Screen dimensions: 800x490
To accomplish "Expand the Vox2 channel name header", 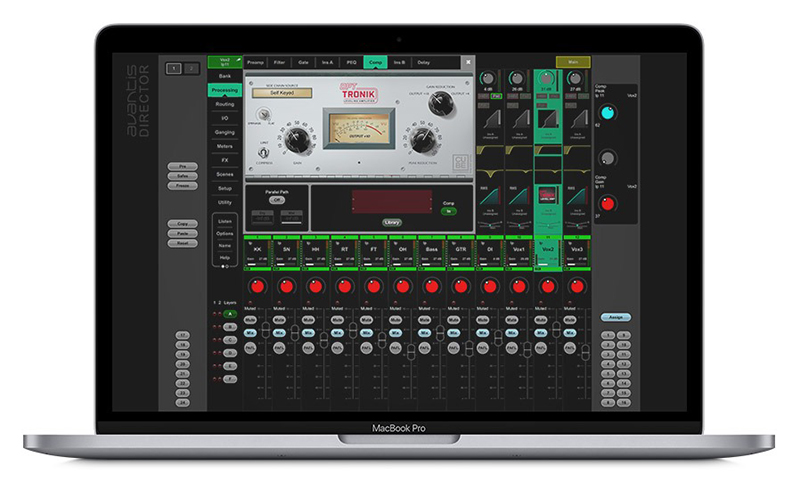I will tap(547, 248).
